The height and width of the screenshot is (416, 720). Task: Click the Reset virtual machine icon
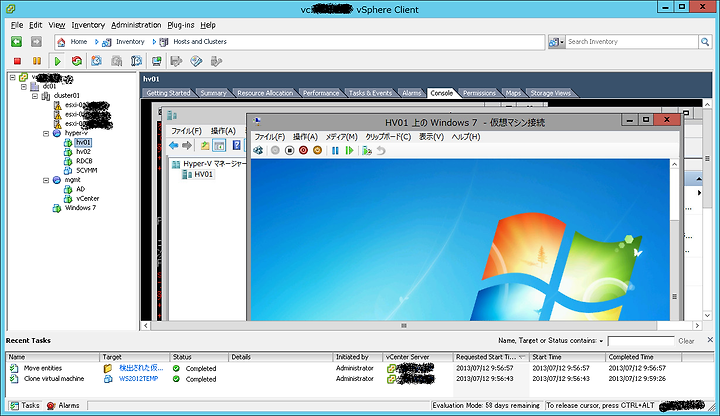tap(77, 61)
